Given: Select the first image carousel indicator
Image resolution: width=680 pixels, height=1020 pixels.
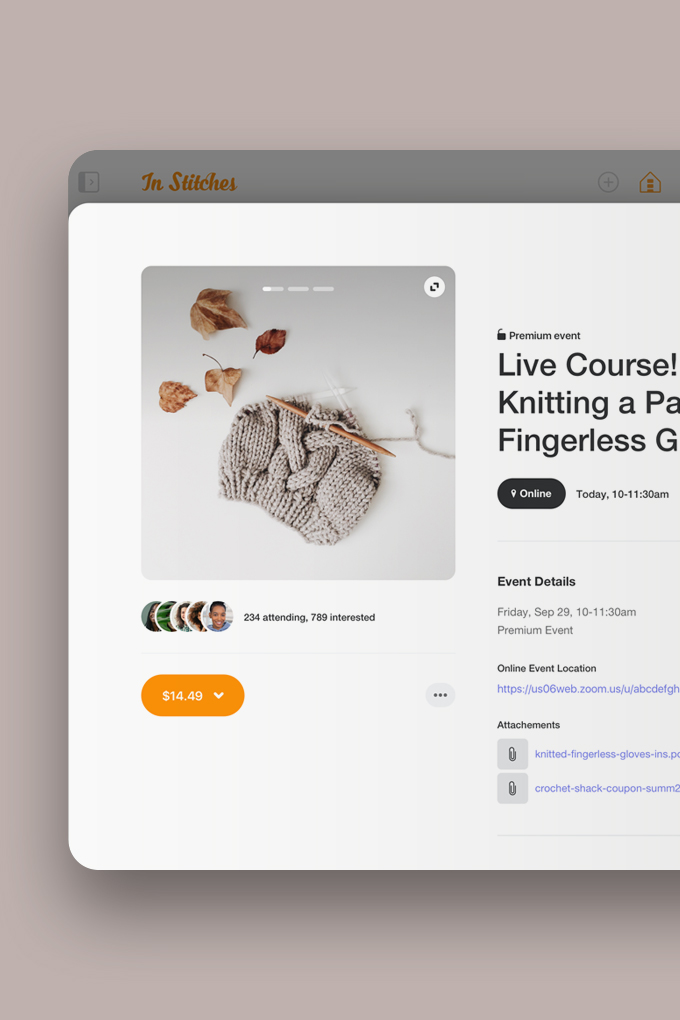Looking at the screenshot, I should pos(273,289).
